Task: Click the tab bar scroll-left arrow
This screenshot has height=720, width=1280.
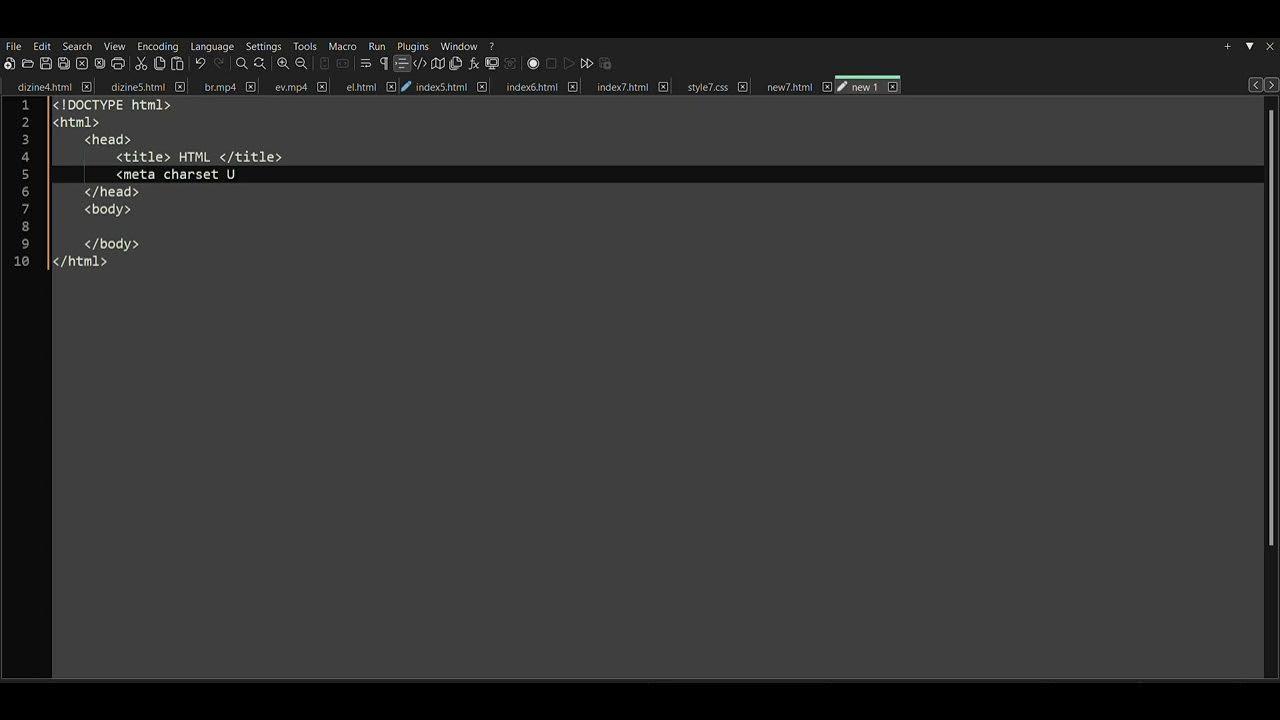Action: [x=1255, y=85]
